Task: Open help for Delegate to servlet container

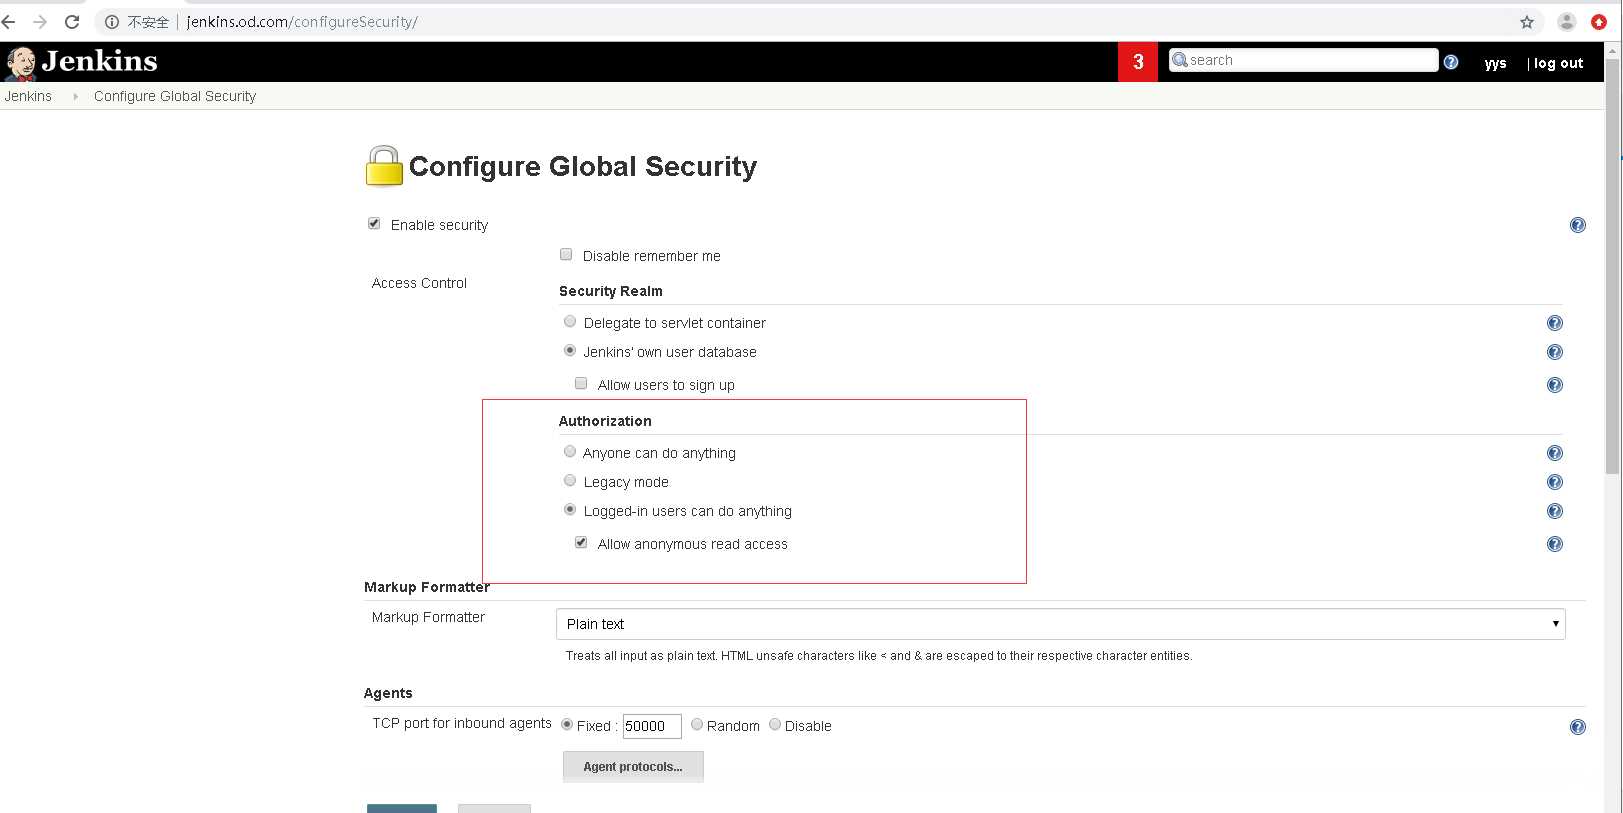Action: [1554, 323]
